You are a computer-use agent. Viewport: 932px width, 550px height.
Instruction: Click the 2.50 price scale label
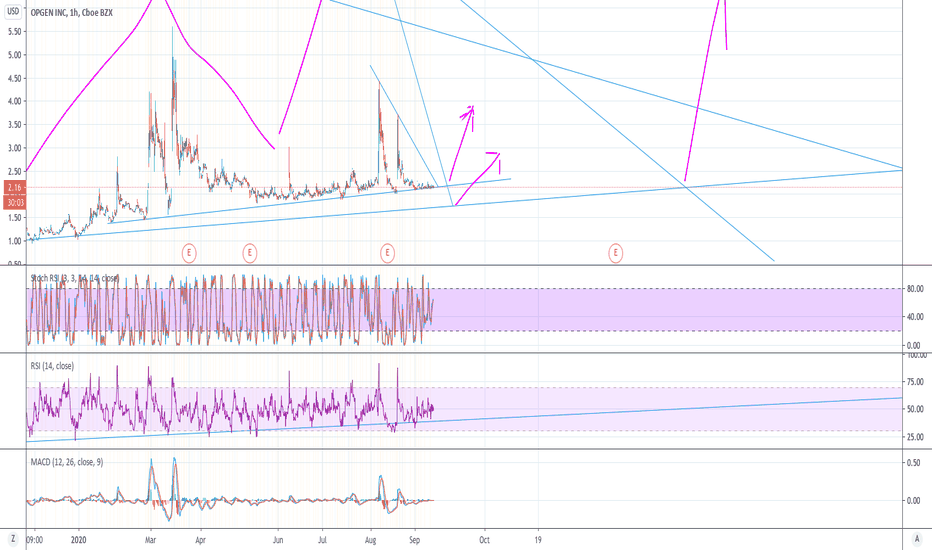pyautogui.click(x=14, y=172)
